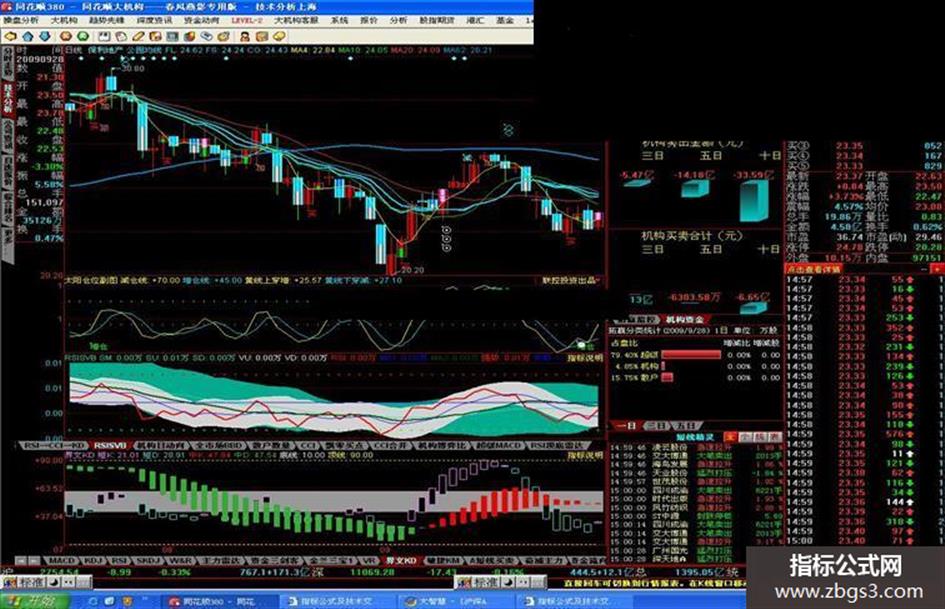
Task: Click the monitor screen toolbar icon
Action: pyautogui.click(x=172, y=37)
